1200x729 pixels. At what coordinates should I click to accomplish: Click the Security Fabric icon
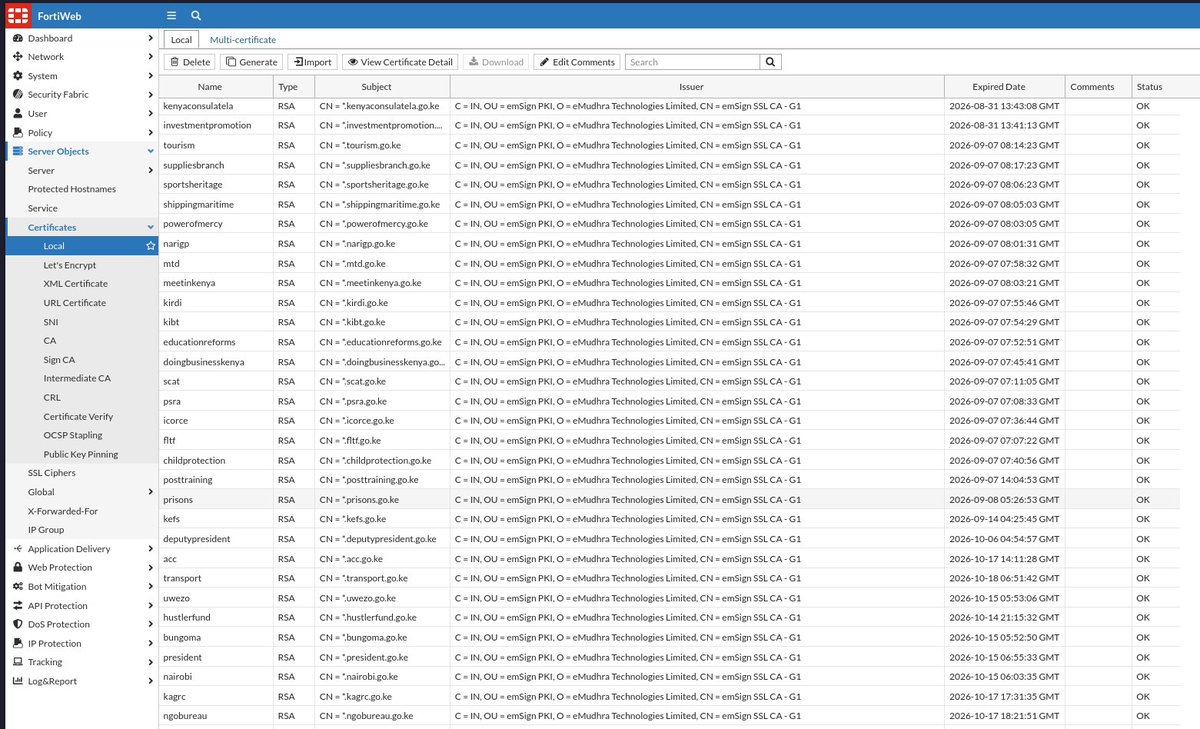click(x=18, y=95)
